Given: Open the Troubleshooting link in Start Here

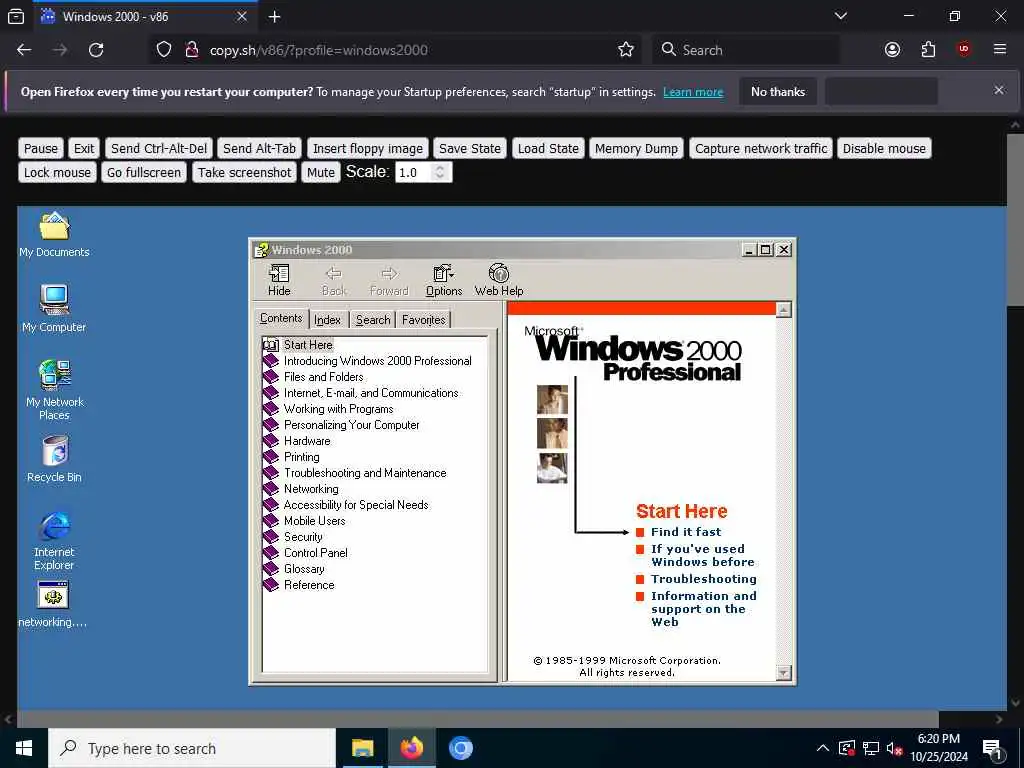Looking at the screenshot, I should click(703, 579).
